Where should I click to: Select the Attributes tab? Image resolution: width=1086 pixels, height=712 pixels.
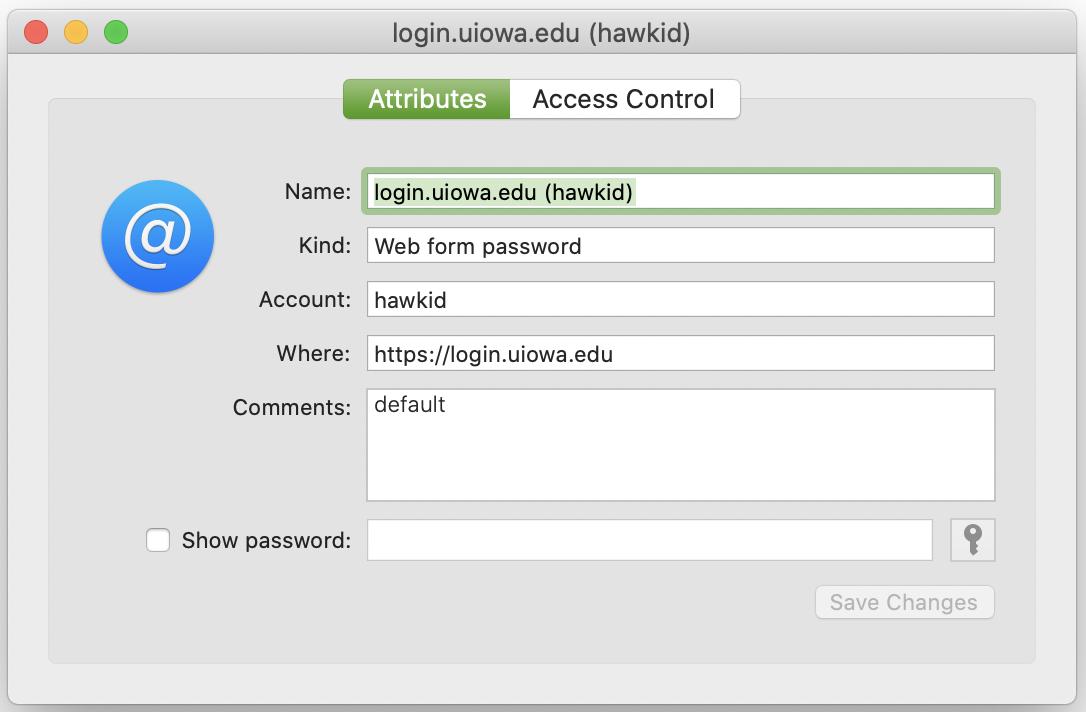[x=426, y=99]
